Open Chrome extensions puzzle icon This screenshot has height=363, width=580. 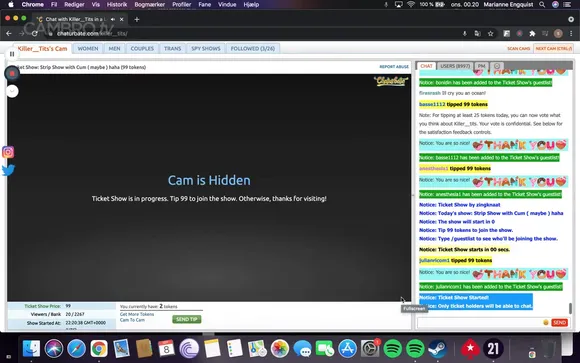tap(532, 34)
